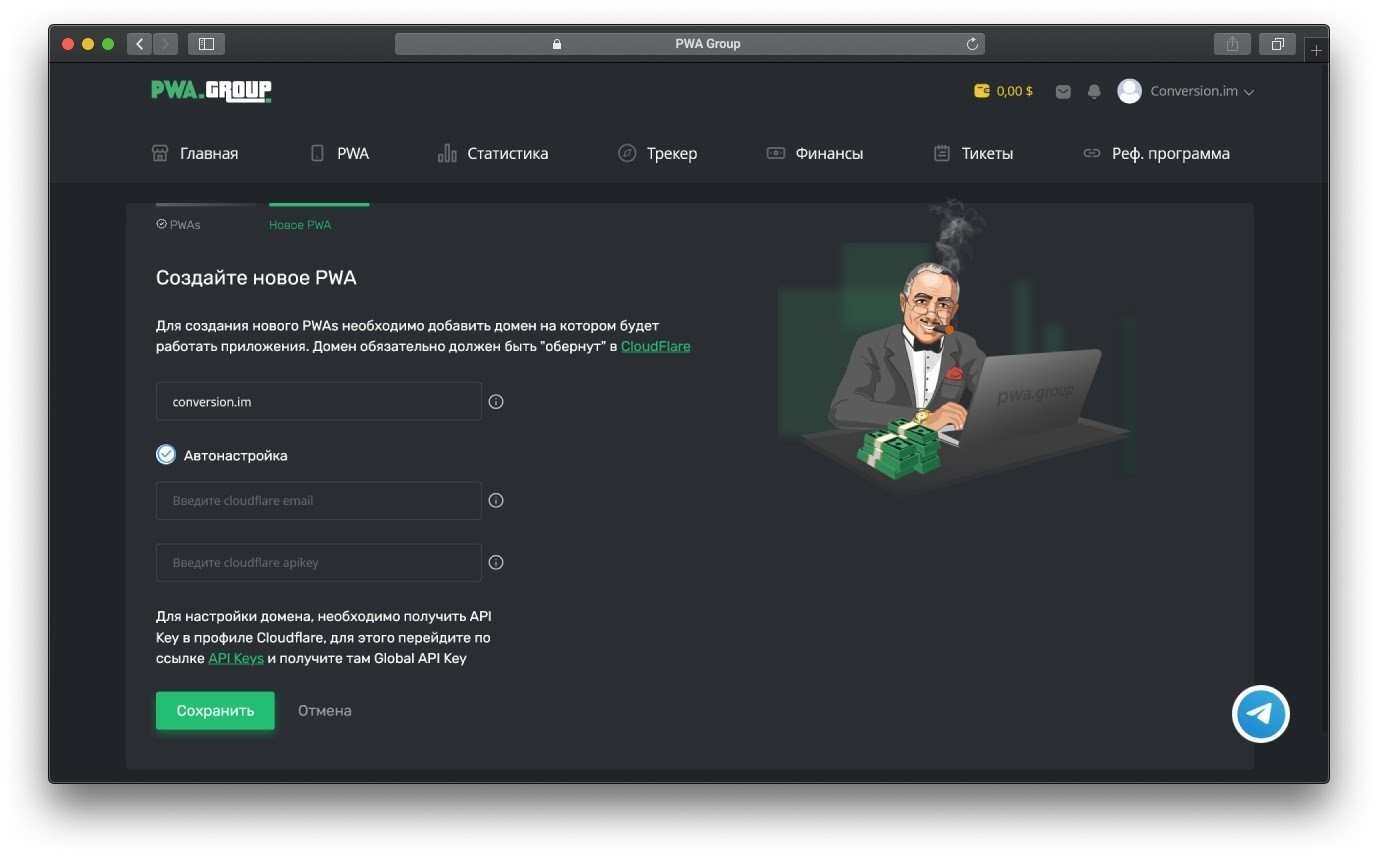Reload the page in Safari address bar
This screenshot has height=856, width=1378.
point(972,44)
